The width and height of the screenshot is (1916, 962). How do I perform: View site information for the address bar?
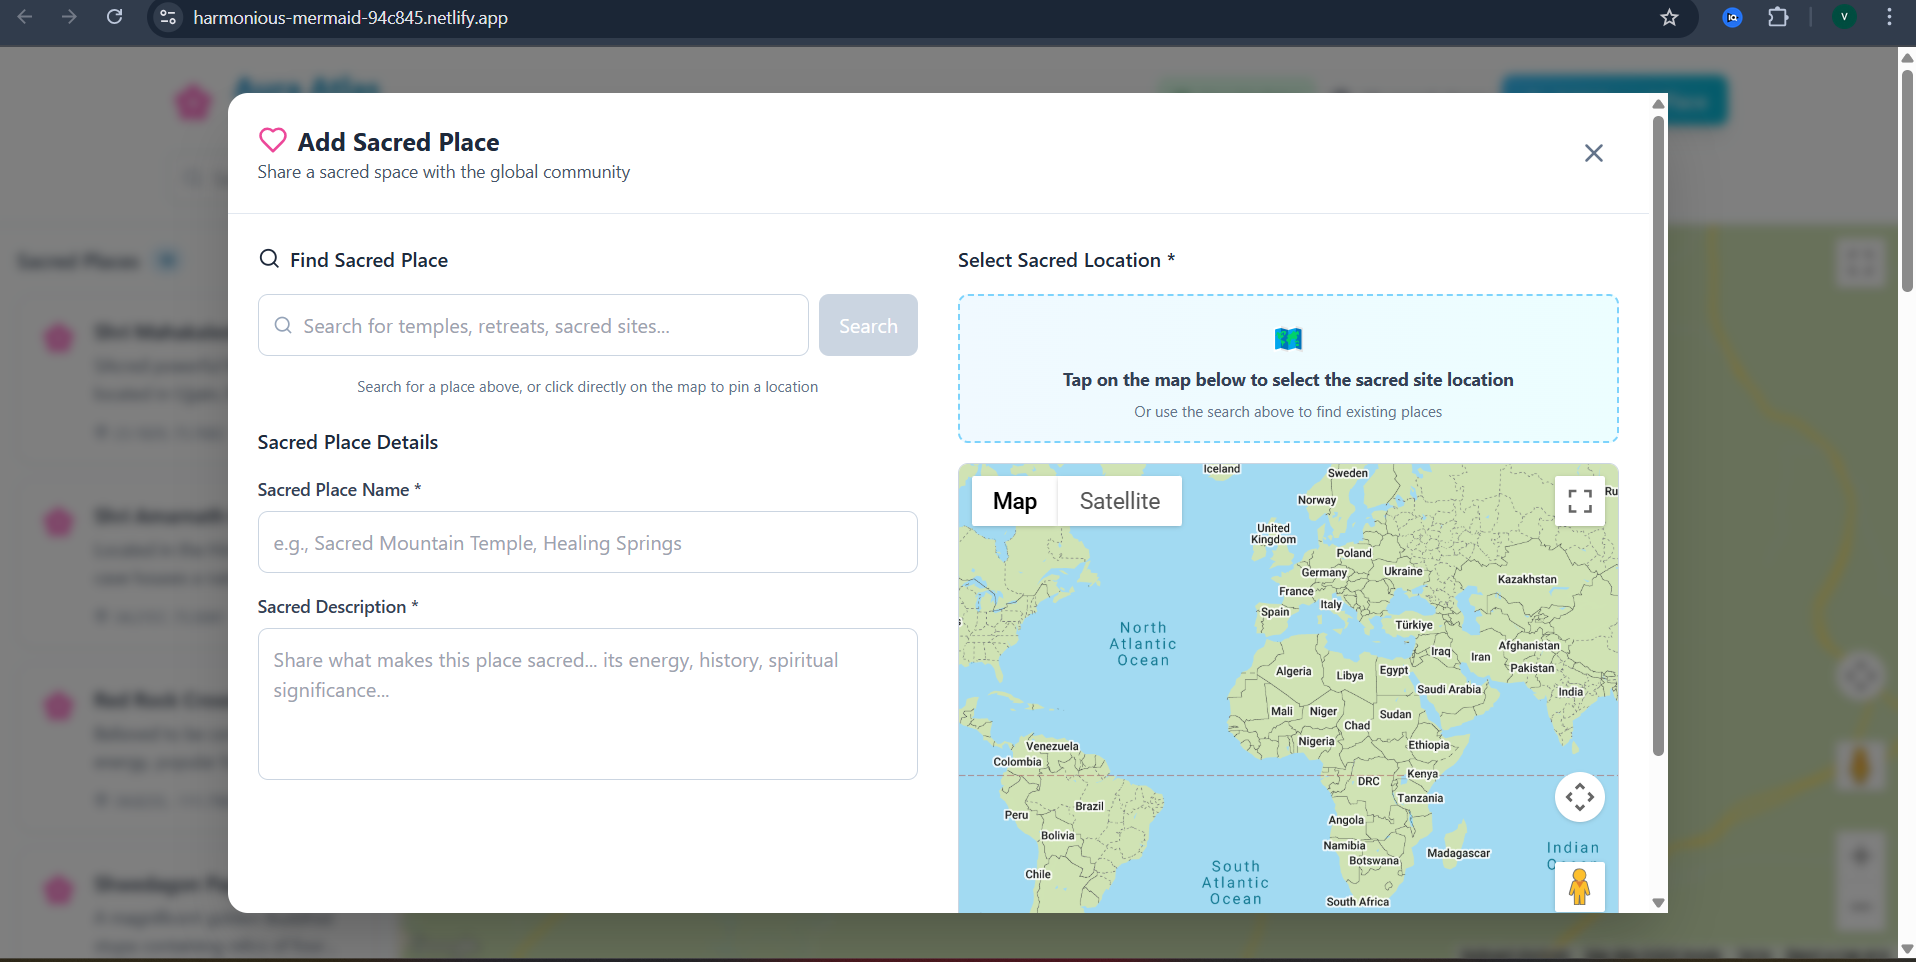click(x=168, y=17)
